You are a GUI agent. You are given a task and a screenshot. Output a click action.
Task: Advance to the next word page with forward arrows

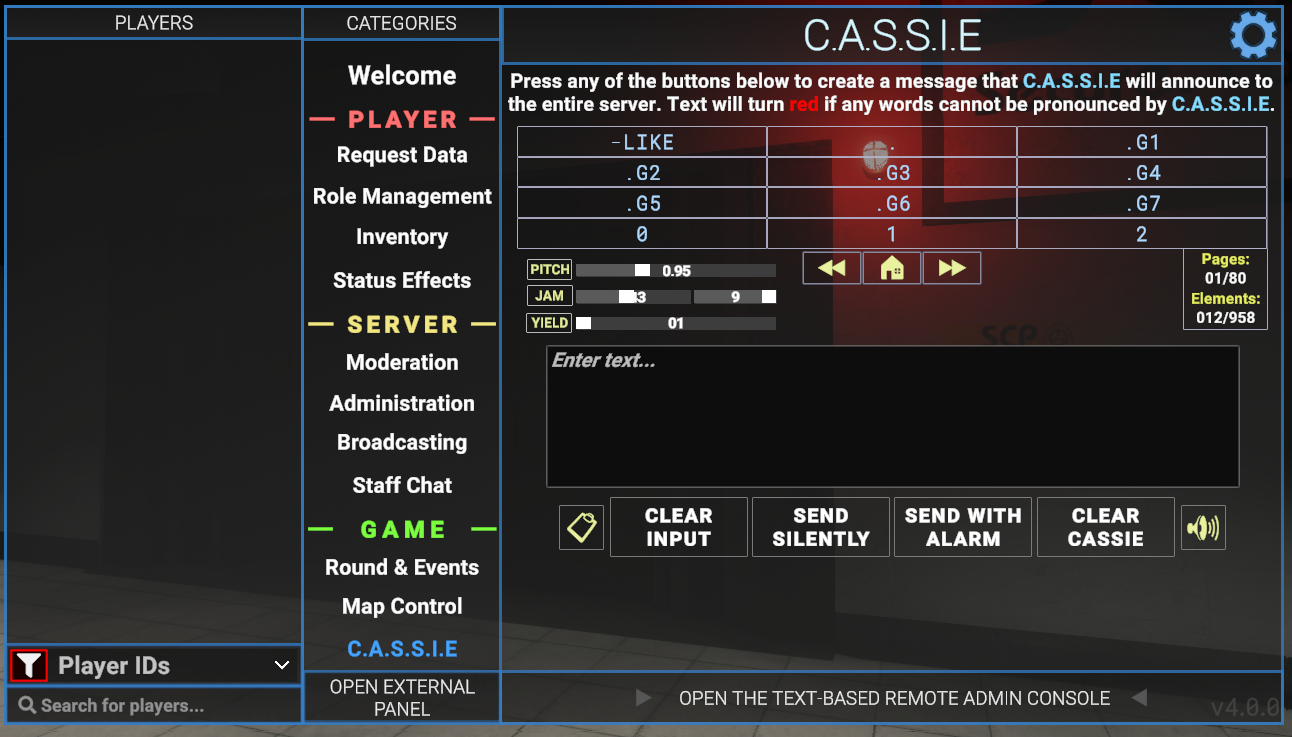(952, 268)
